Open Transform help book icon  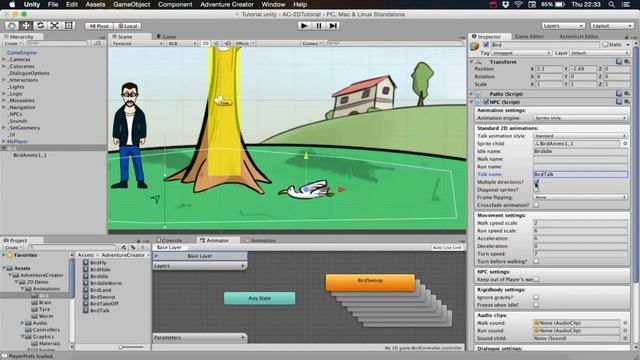pyautogui.click(x=619, y=62)
